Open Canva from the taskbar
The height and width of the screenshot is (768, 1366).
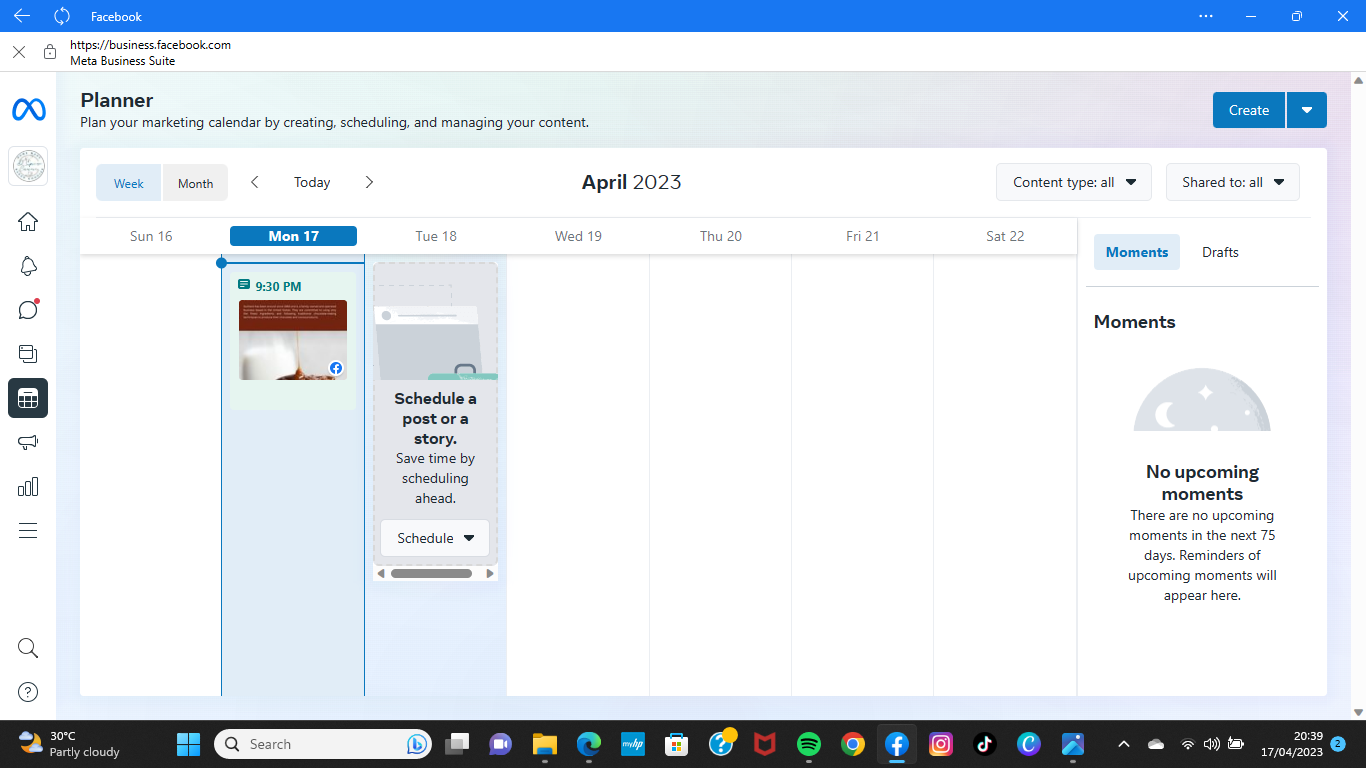click(1029, 744)
